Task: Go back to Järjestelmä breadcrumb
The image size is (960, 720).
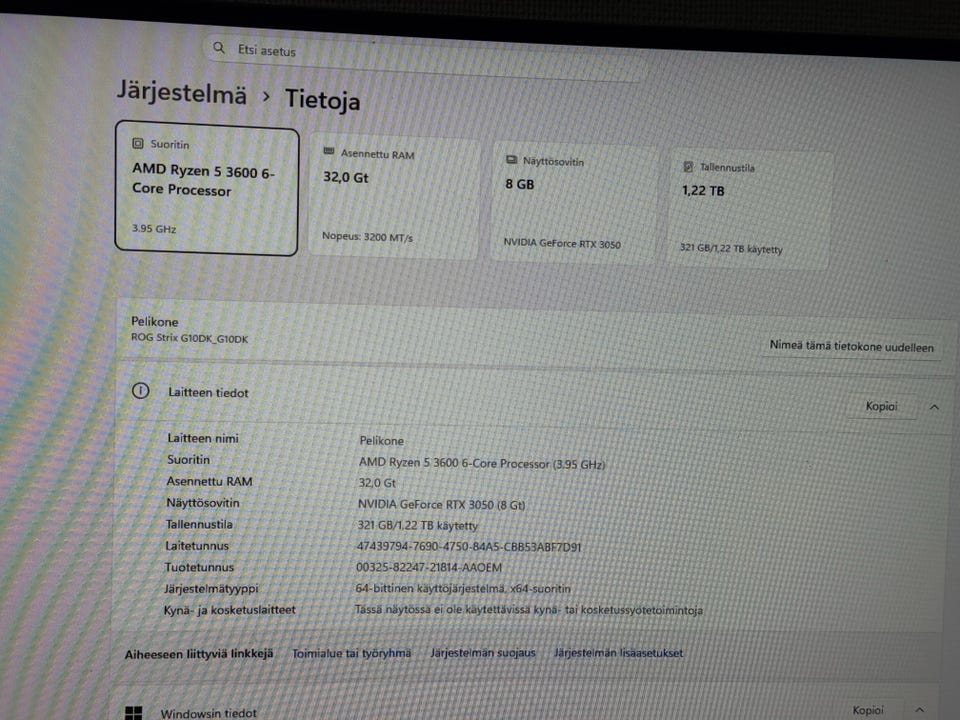Action: pyautogui.click(x=182, y=92)
